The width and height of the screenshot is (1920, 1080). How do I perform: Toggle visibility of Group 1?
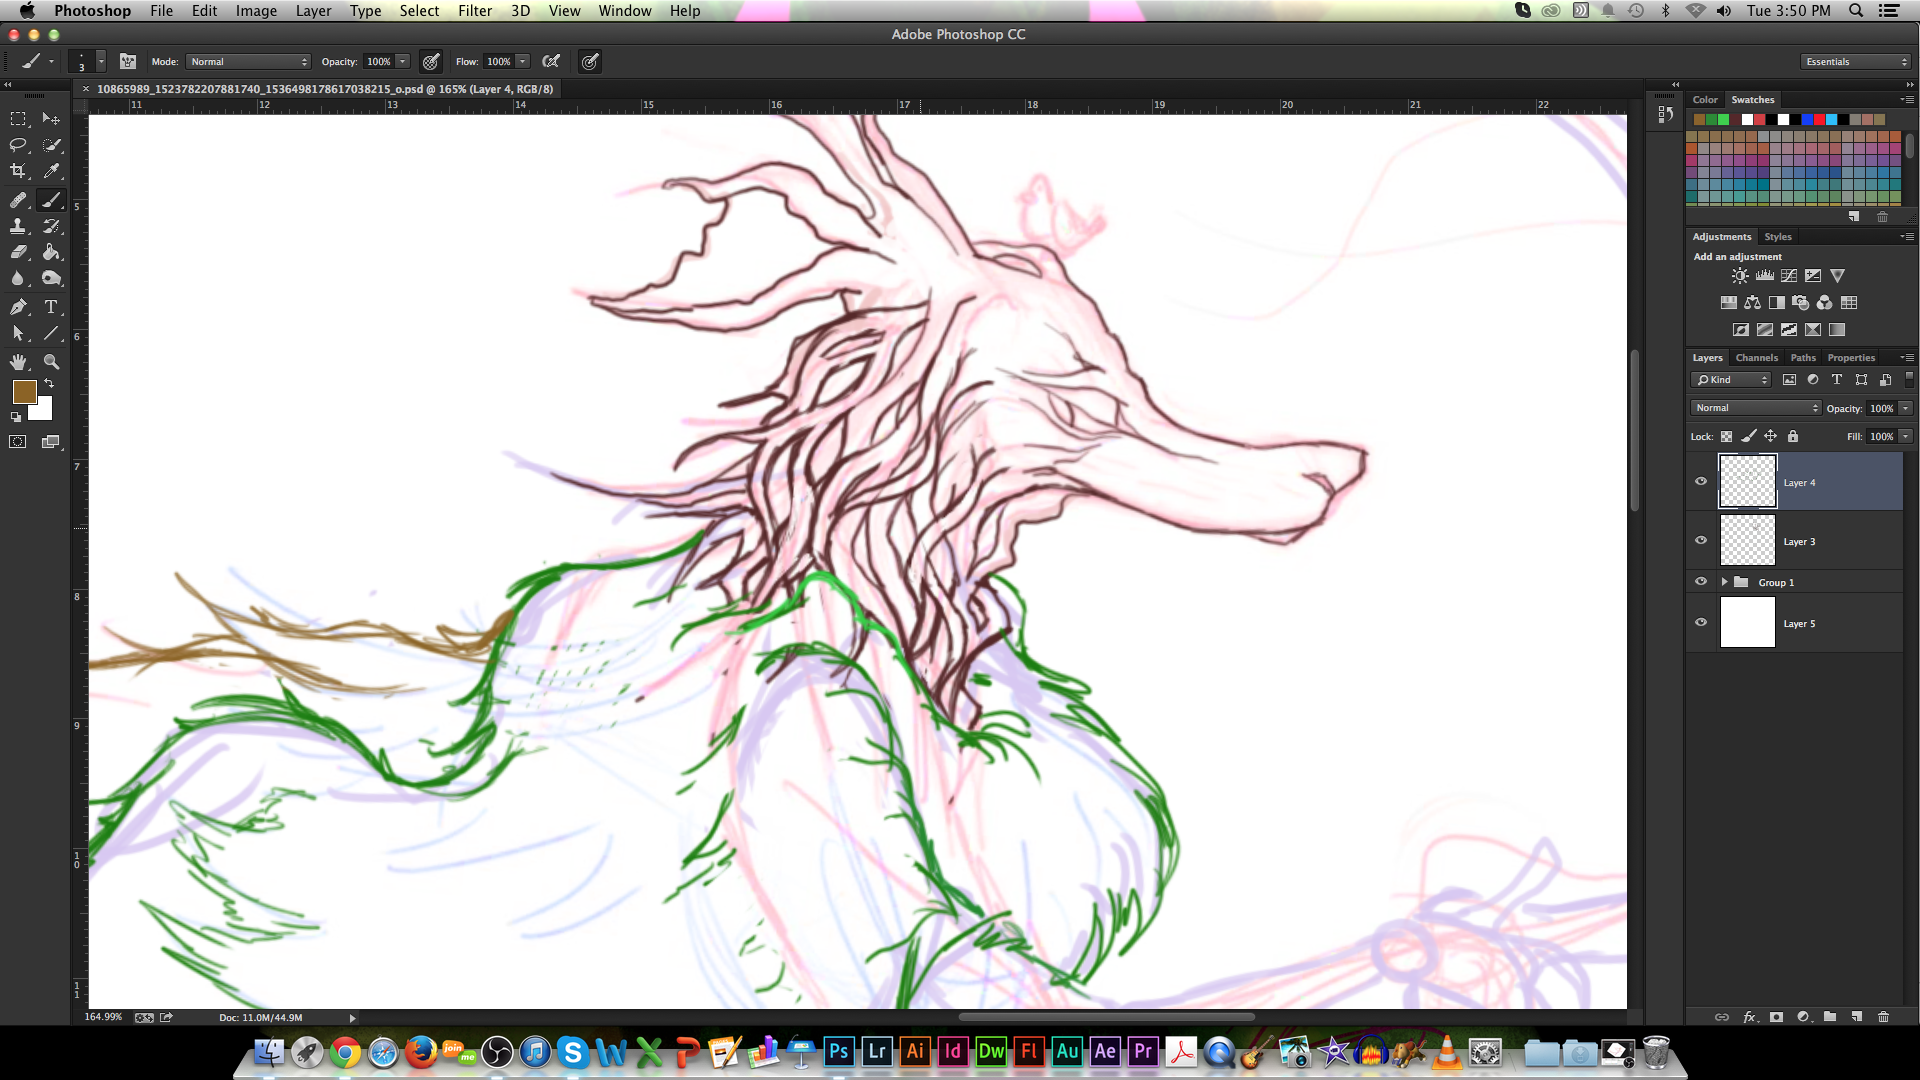point(1701,581)
